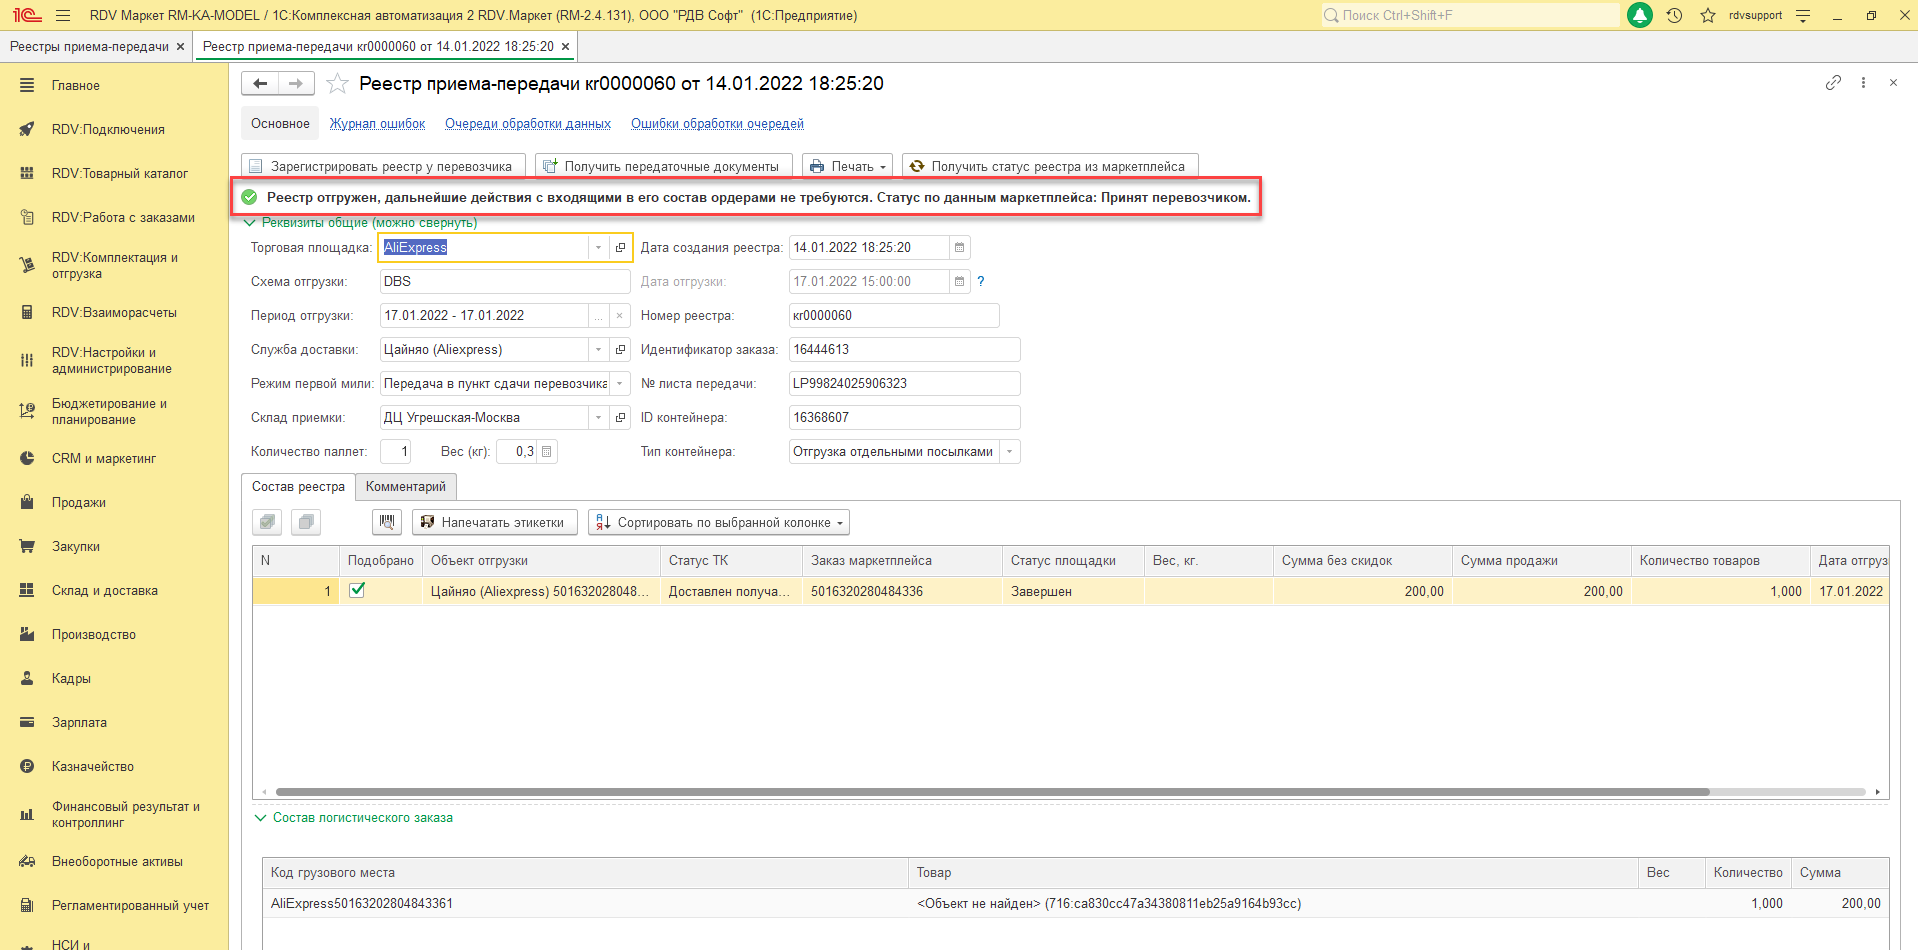Screen dimensions: 1918x950
Task: Expand the Служба доставки dropdown
Action: click(x=598, y=350)
